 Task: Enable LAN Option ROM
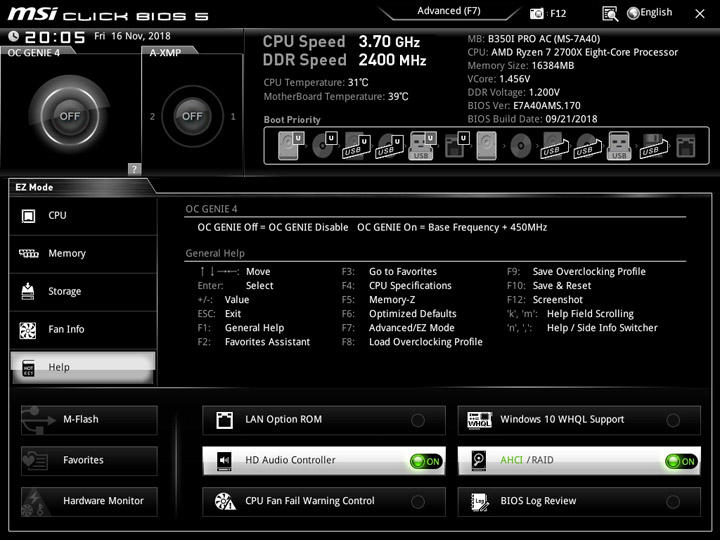click(x=324, y=420)
